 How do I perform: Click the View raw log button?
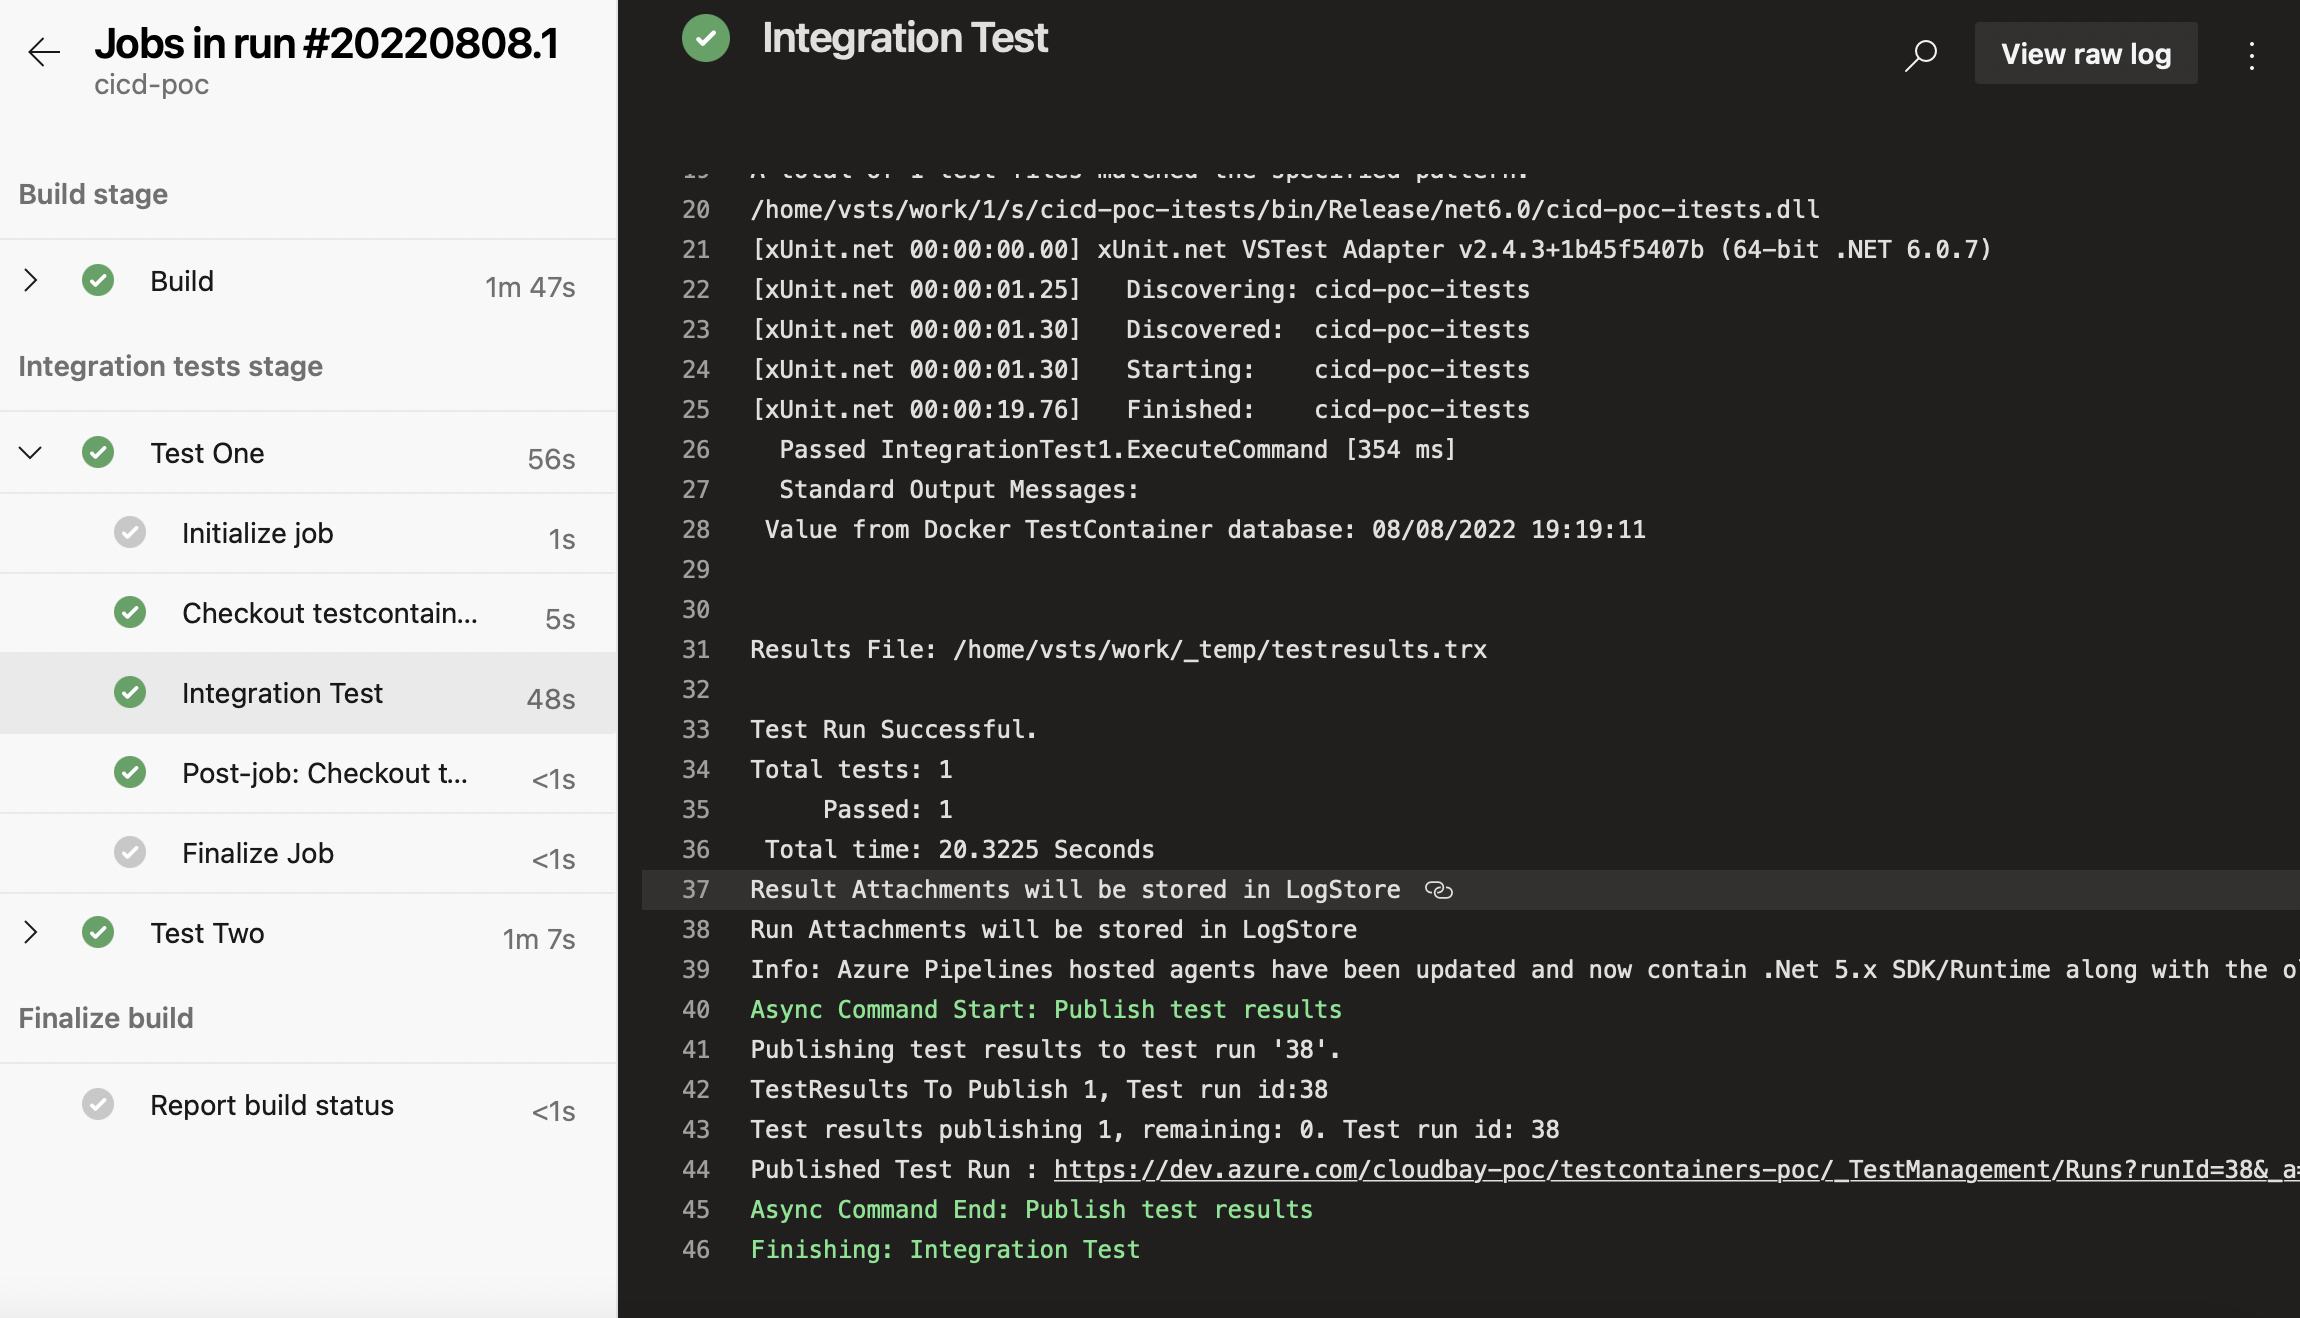(2086, 54)
